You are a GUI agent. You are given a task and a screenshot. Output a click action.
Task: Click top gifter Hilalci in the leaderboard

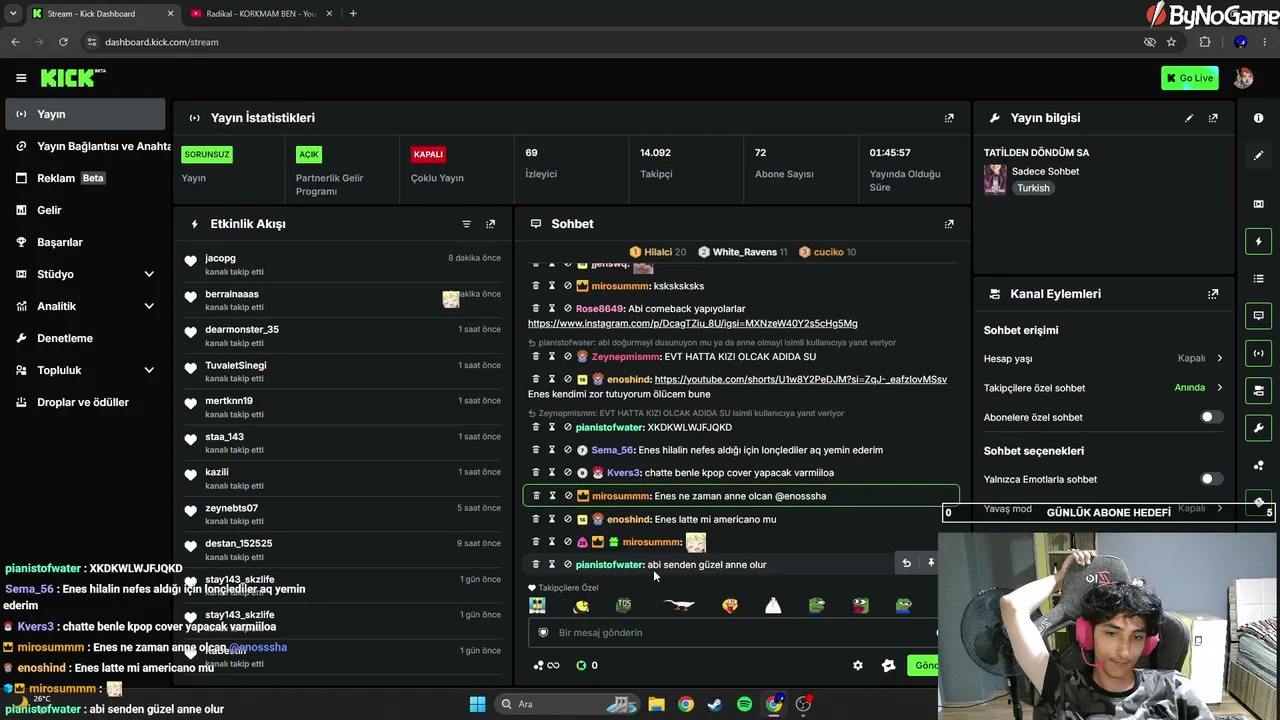pyautogui.click(x=657, y=252)
